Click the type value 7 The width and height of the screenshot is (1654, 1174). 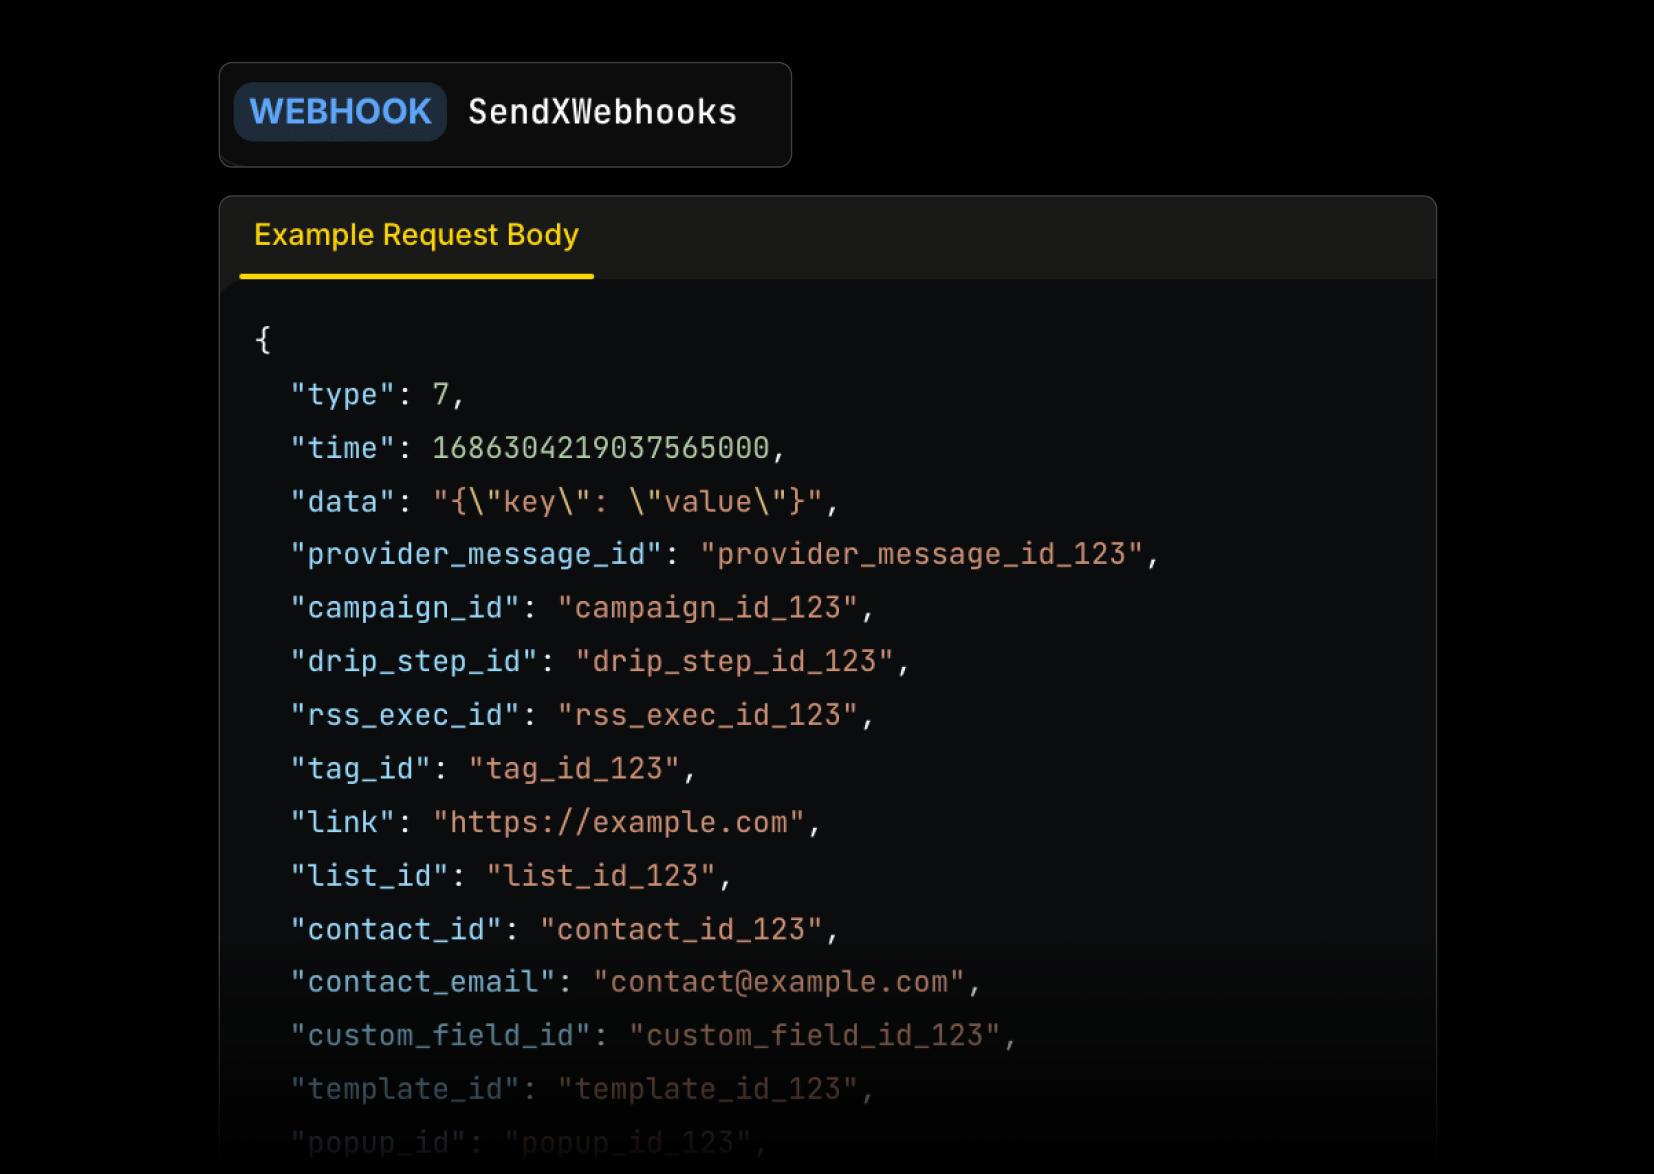(x=440, y=395)
